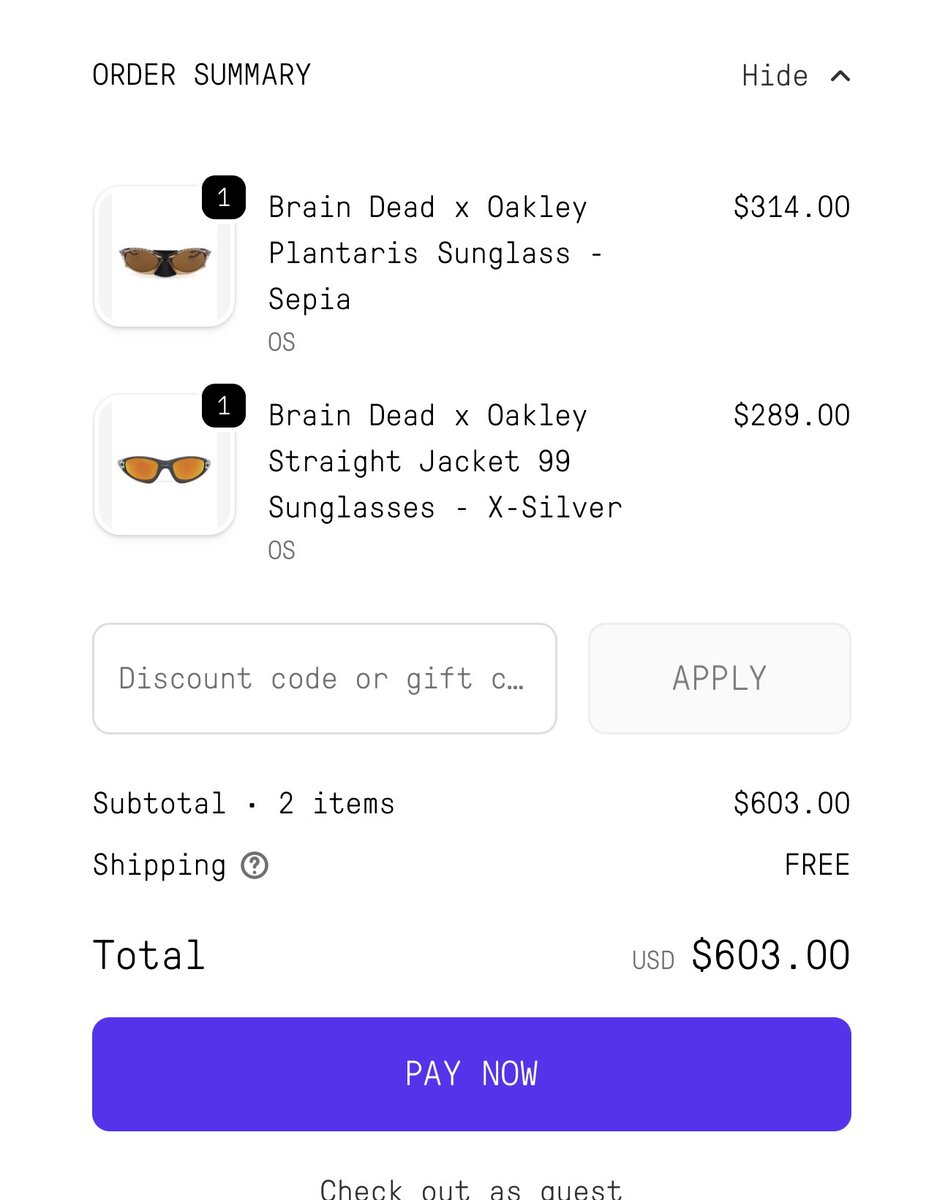Collapse order summary with the chevron arrow
This screenshot has width=937, height=1200.
[x=840, y=76]
